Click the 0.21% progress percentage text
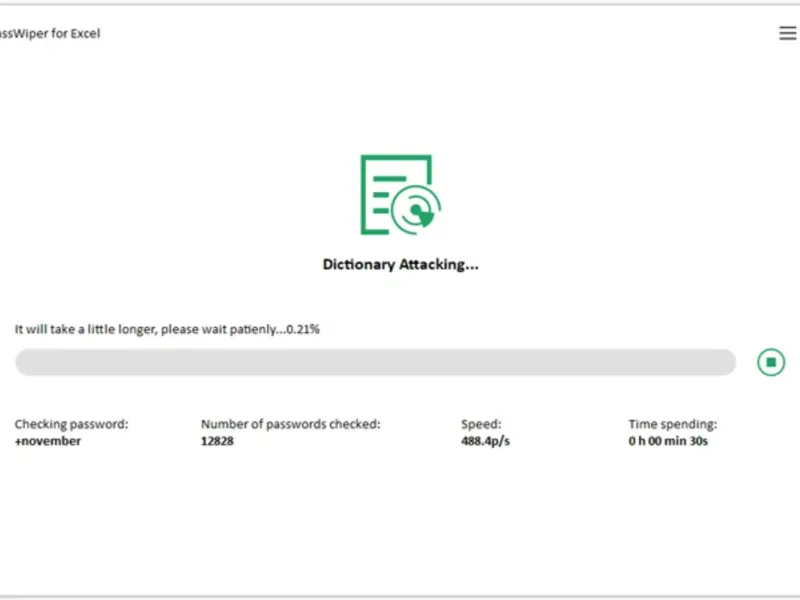800x600 pixels. click(x=302, y=329)
